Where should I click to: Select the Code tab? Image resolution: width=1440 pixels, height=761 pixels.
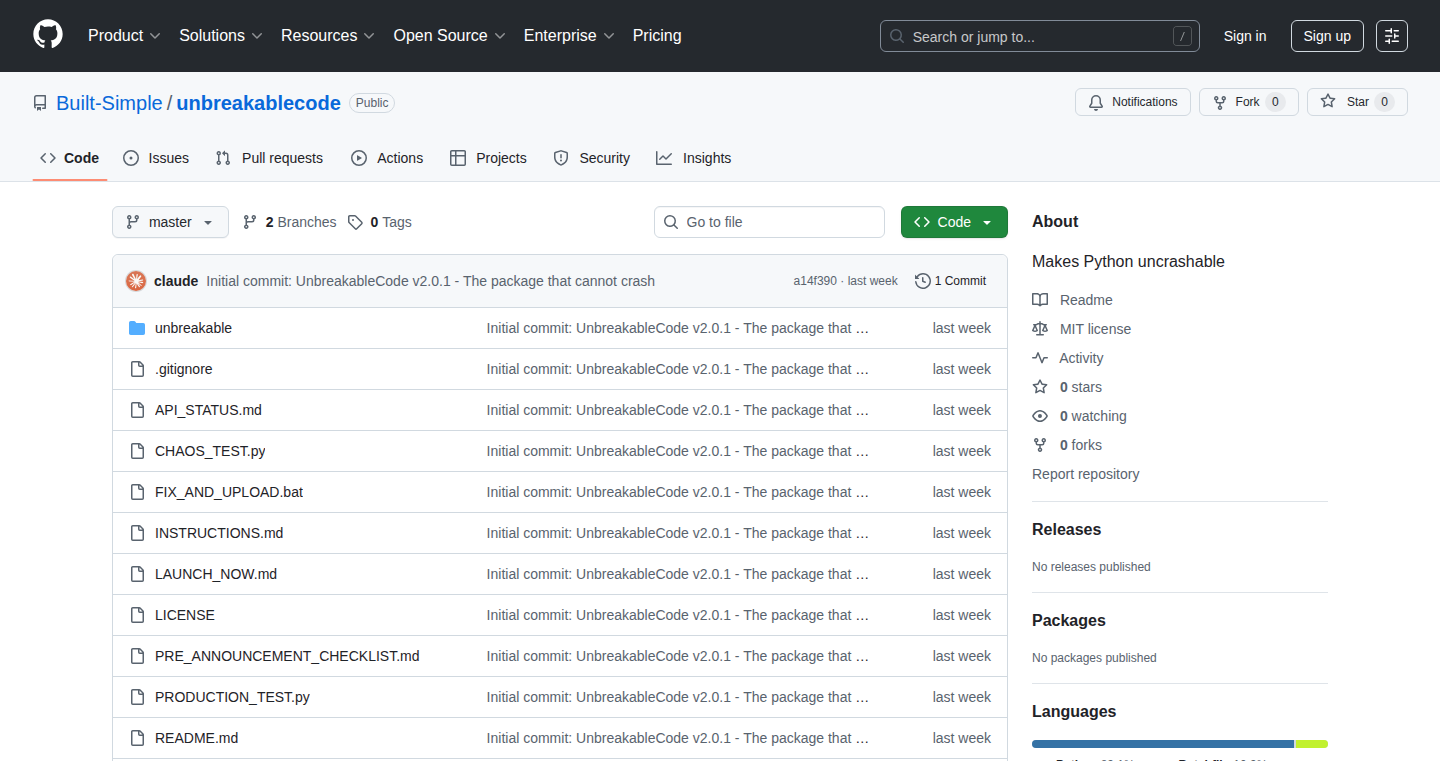[70, 158]
